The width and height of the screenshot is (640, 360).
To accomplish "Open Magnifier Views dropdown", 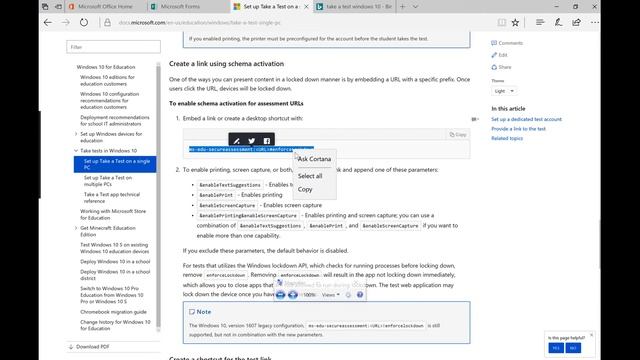I will pyautogui.click(x=331, y=295).
